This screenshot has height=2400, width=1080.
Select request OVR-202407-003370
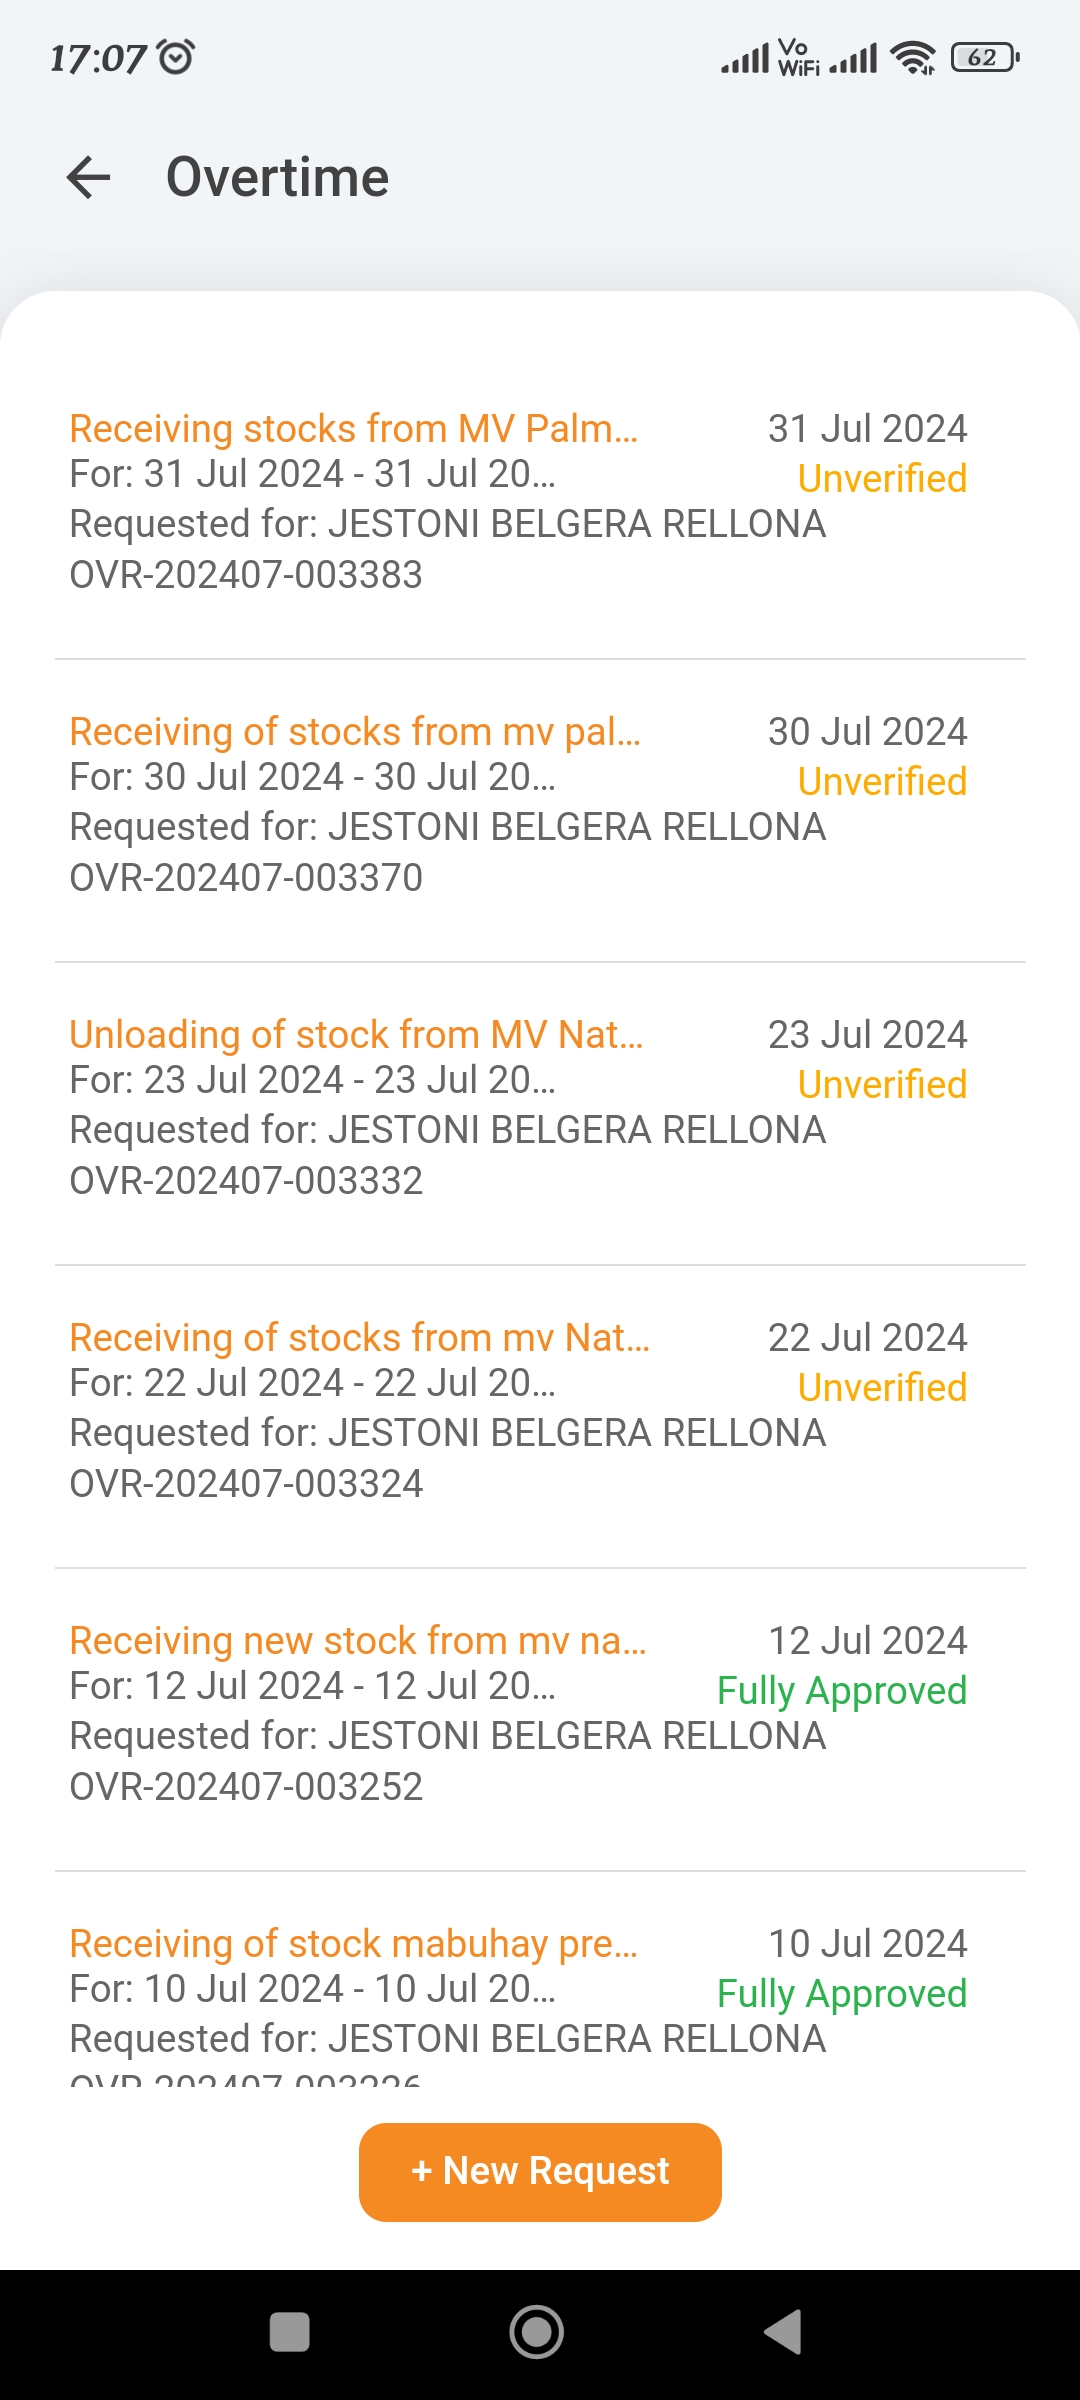pos(246,878)
